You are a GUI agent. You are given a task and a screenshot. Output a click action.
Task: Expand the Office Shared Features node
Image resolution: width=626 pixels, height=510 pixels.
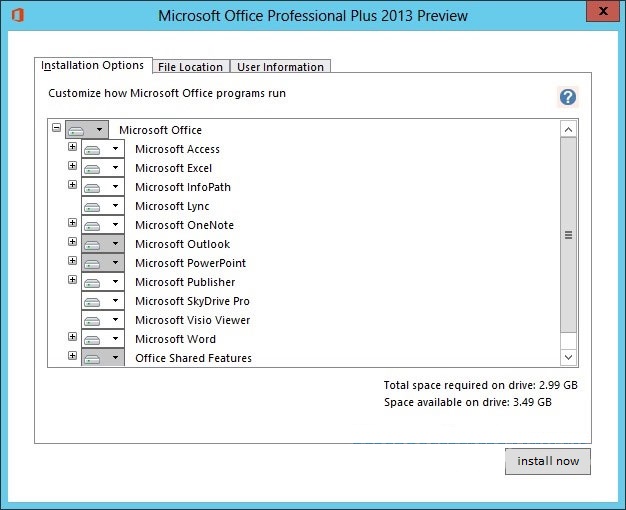(72, 355)
